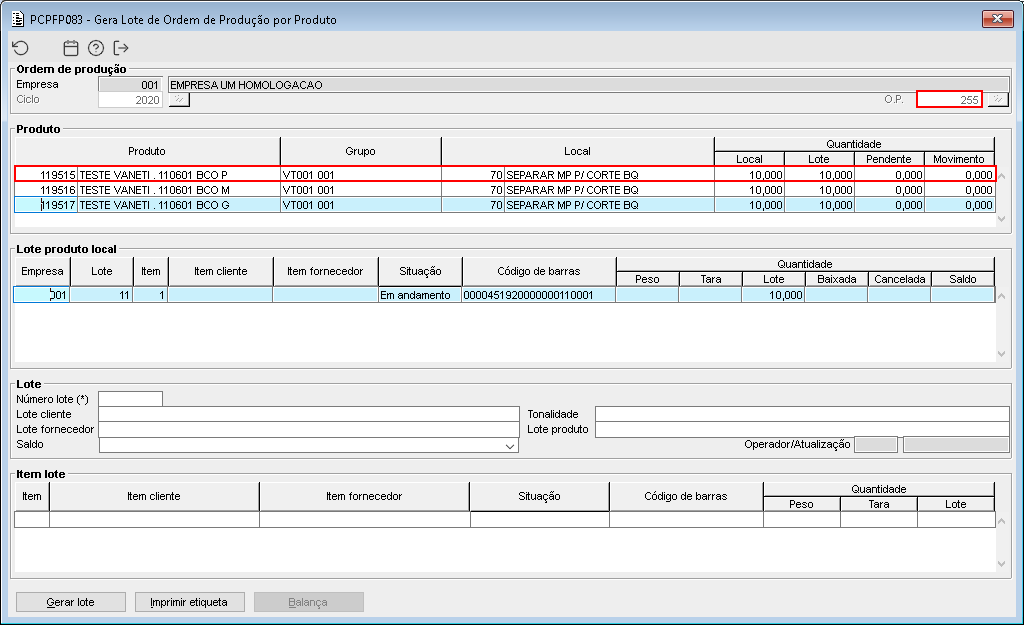Click the Baixada column header
Screen dimensions: 1024x625
pyautogui.click(x=837, y=279)
